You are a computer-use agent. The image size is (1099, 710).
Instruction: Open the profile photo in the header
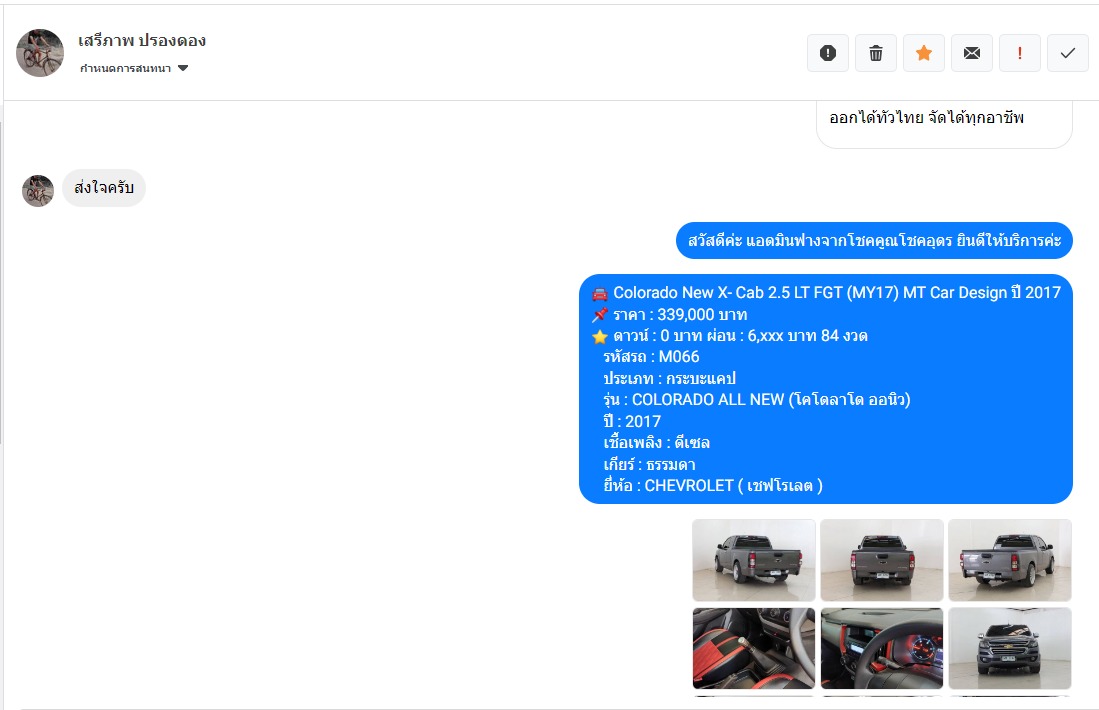[x=40, y=53]
